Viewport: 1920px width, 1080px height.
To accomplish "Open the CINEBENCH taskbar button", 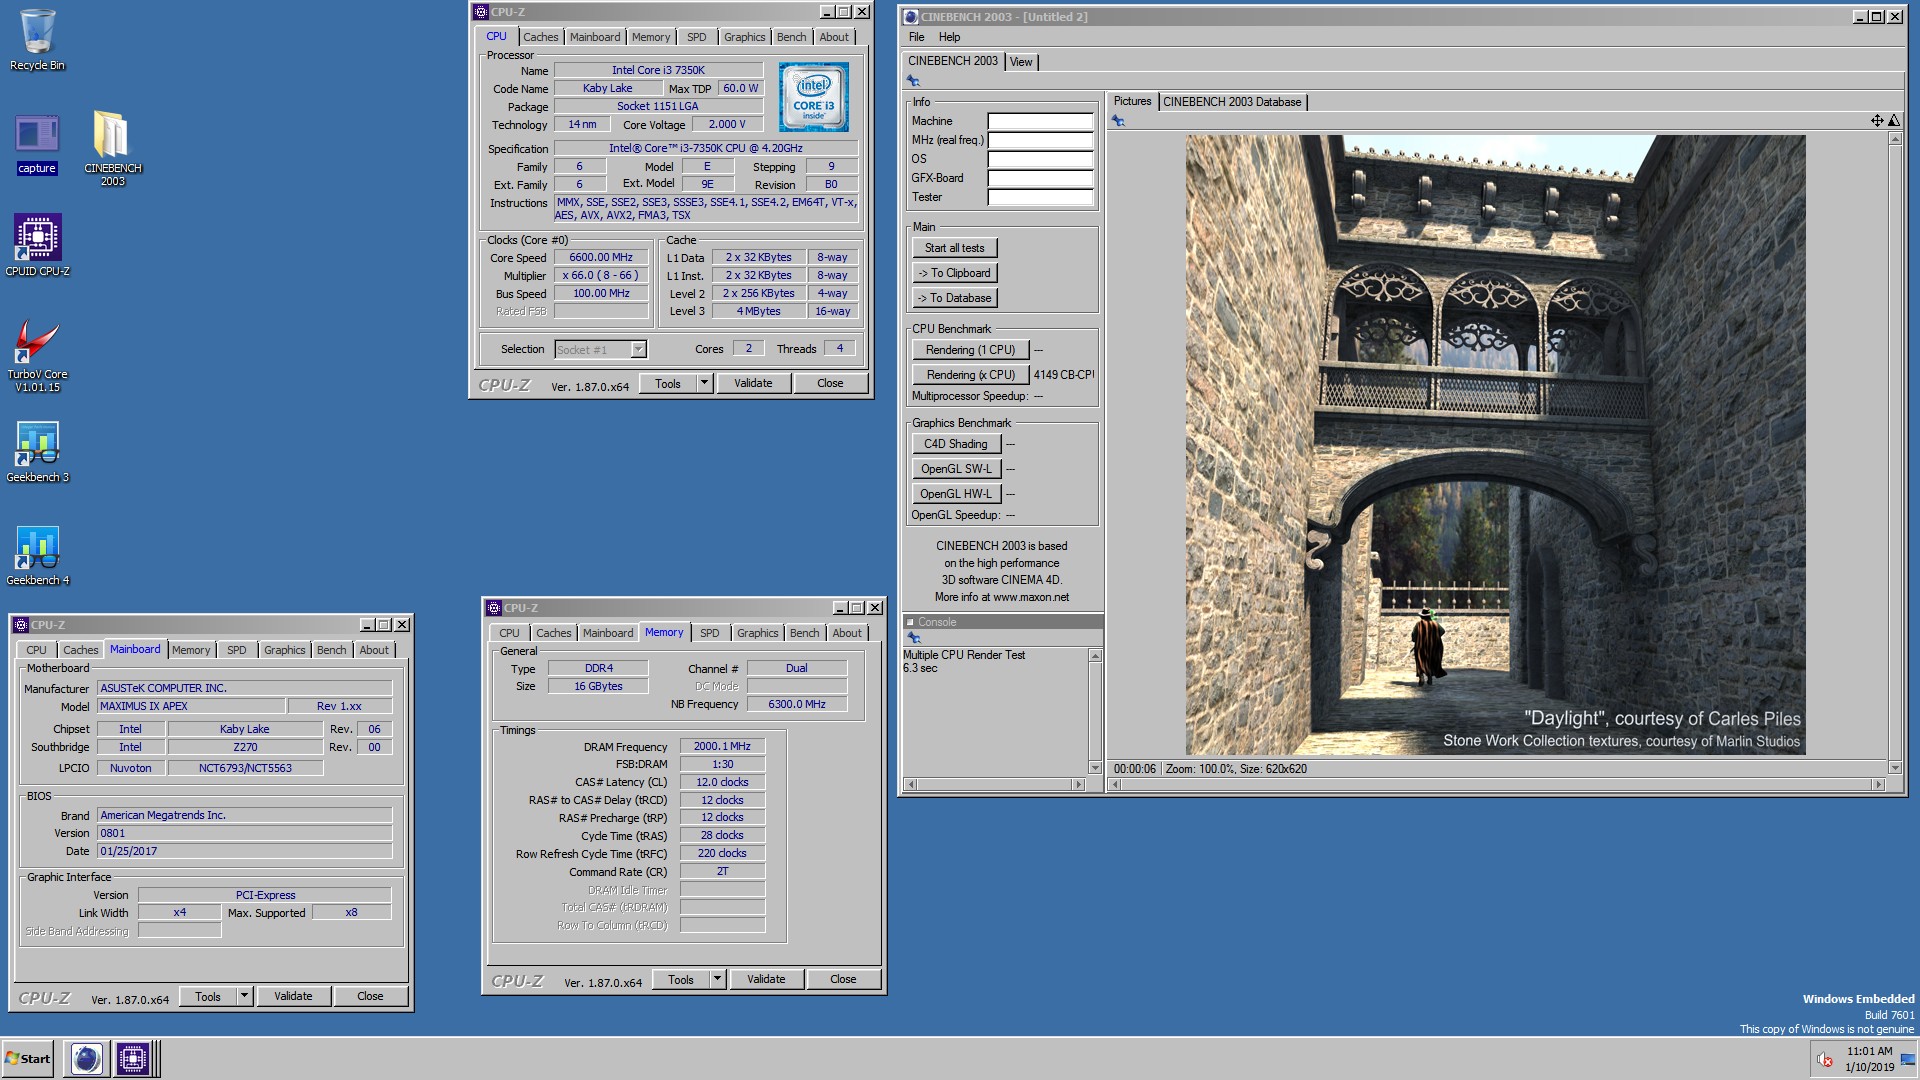I will [x=87, y=1058].
